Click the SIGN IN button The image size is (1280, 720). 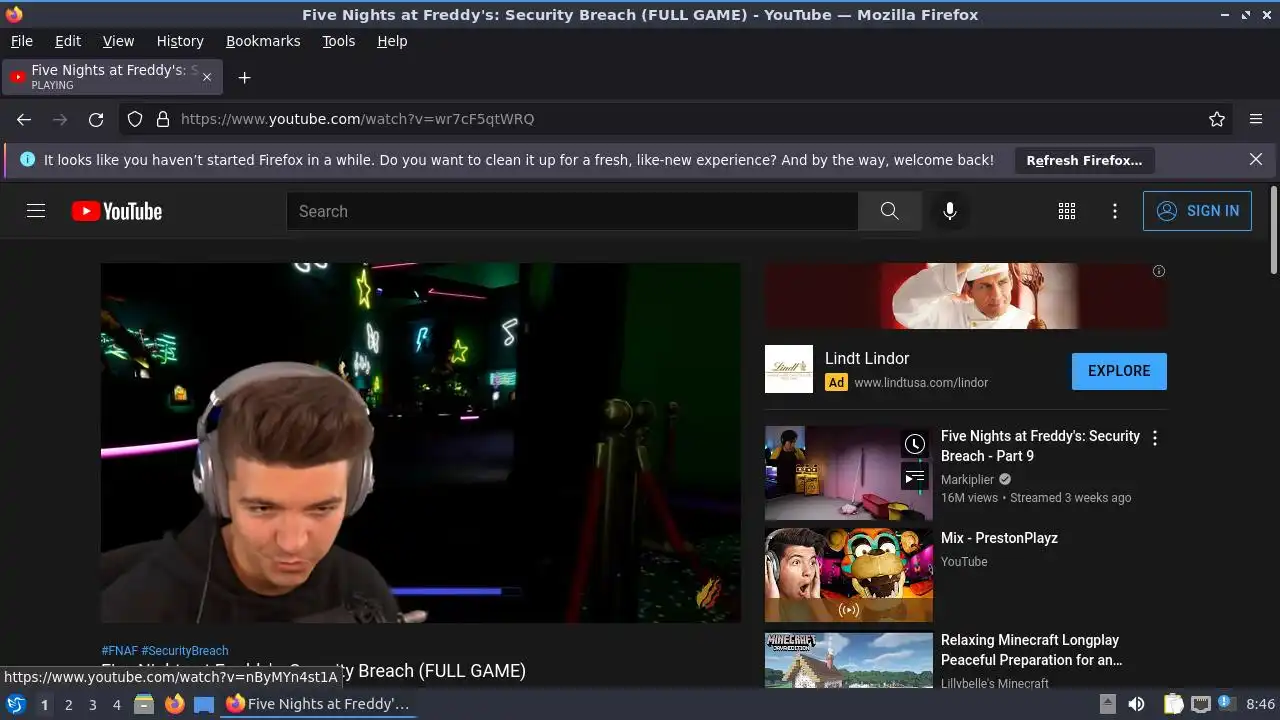click(1197, 211)
